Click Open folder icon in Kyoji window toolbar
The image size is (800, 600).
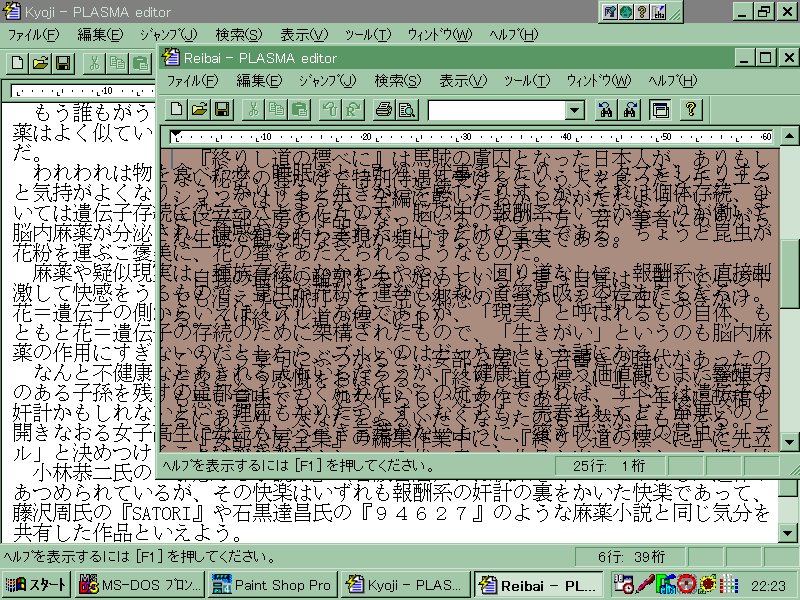[40, 63]
